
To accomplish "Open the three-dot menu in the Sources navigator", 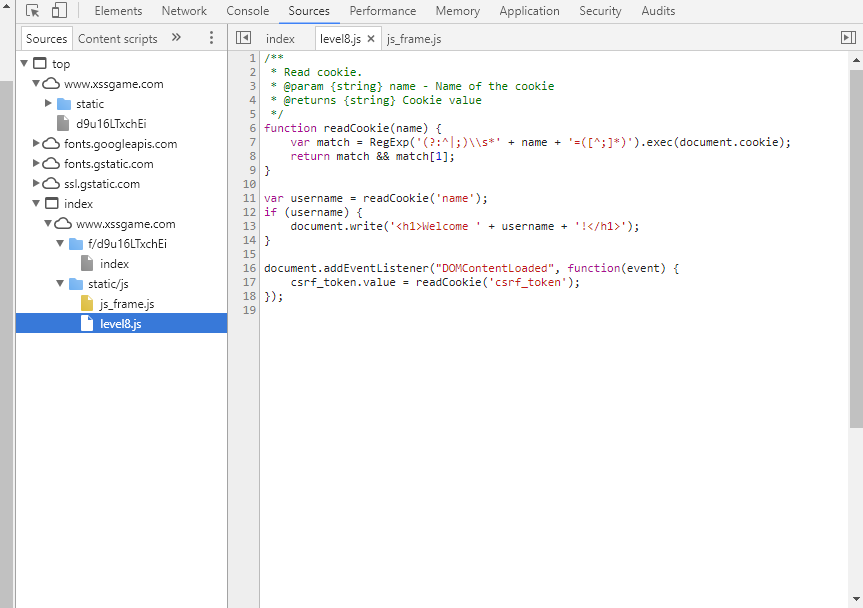I will pos(211,38).
